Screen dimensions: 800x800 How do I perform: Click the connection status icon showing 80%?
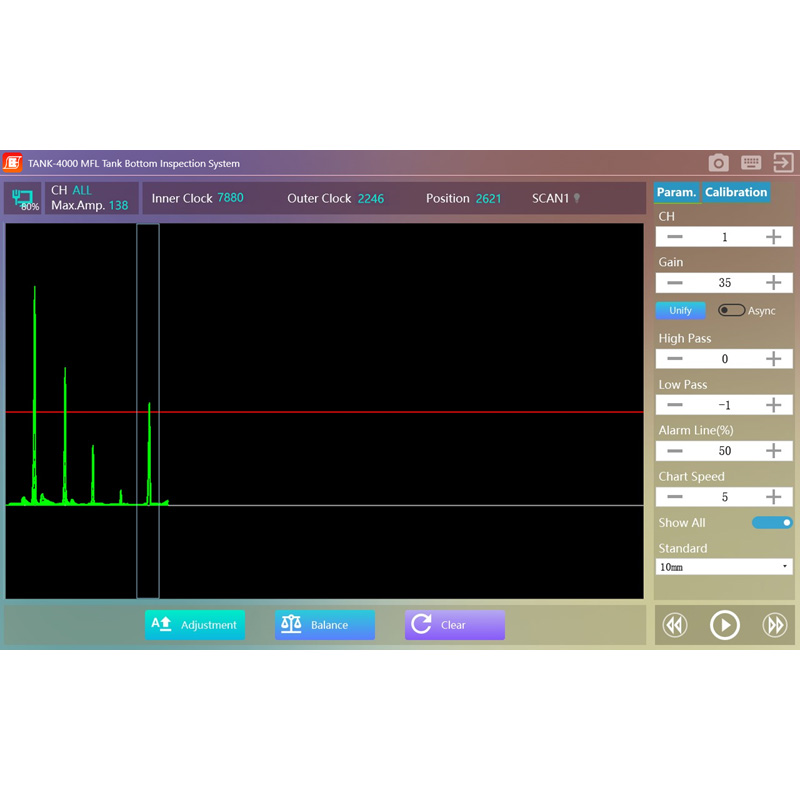pos(23,199)
